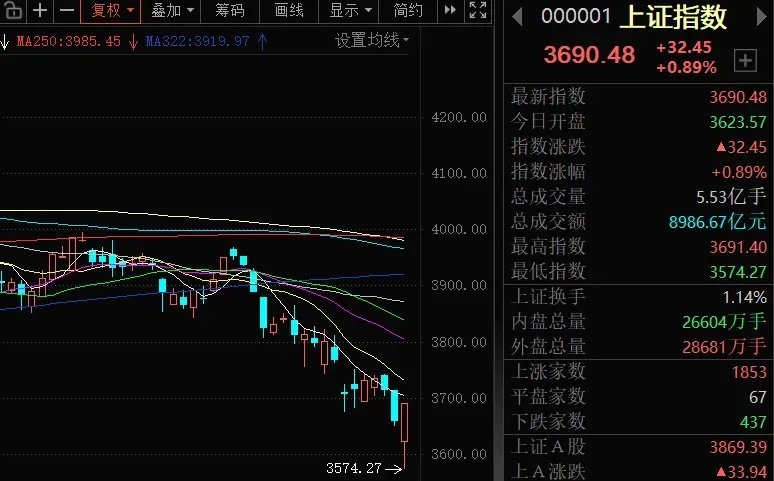
Task: Click the 简约 mode button
Action: (408, 10)
